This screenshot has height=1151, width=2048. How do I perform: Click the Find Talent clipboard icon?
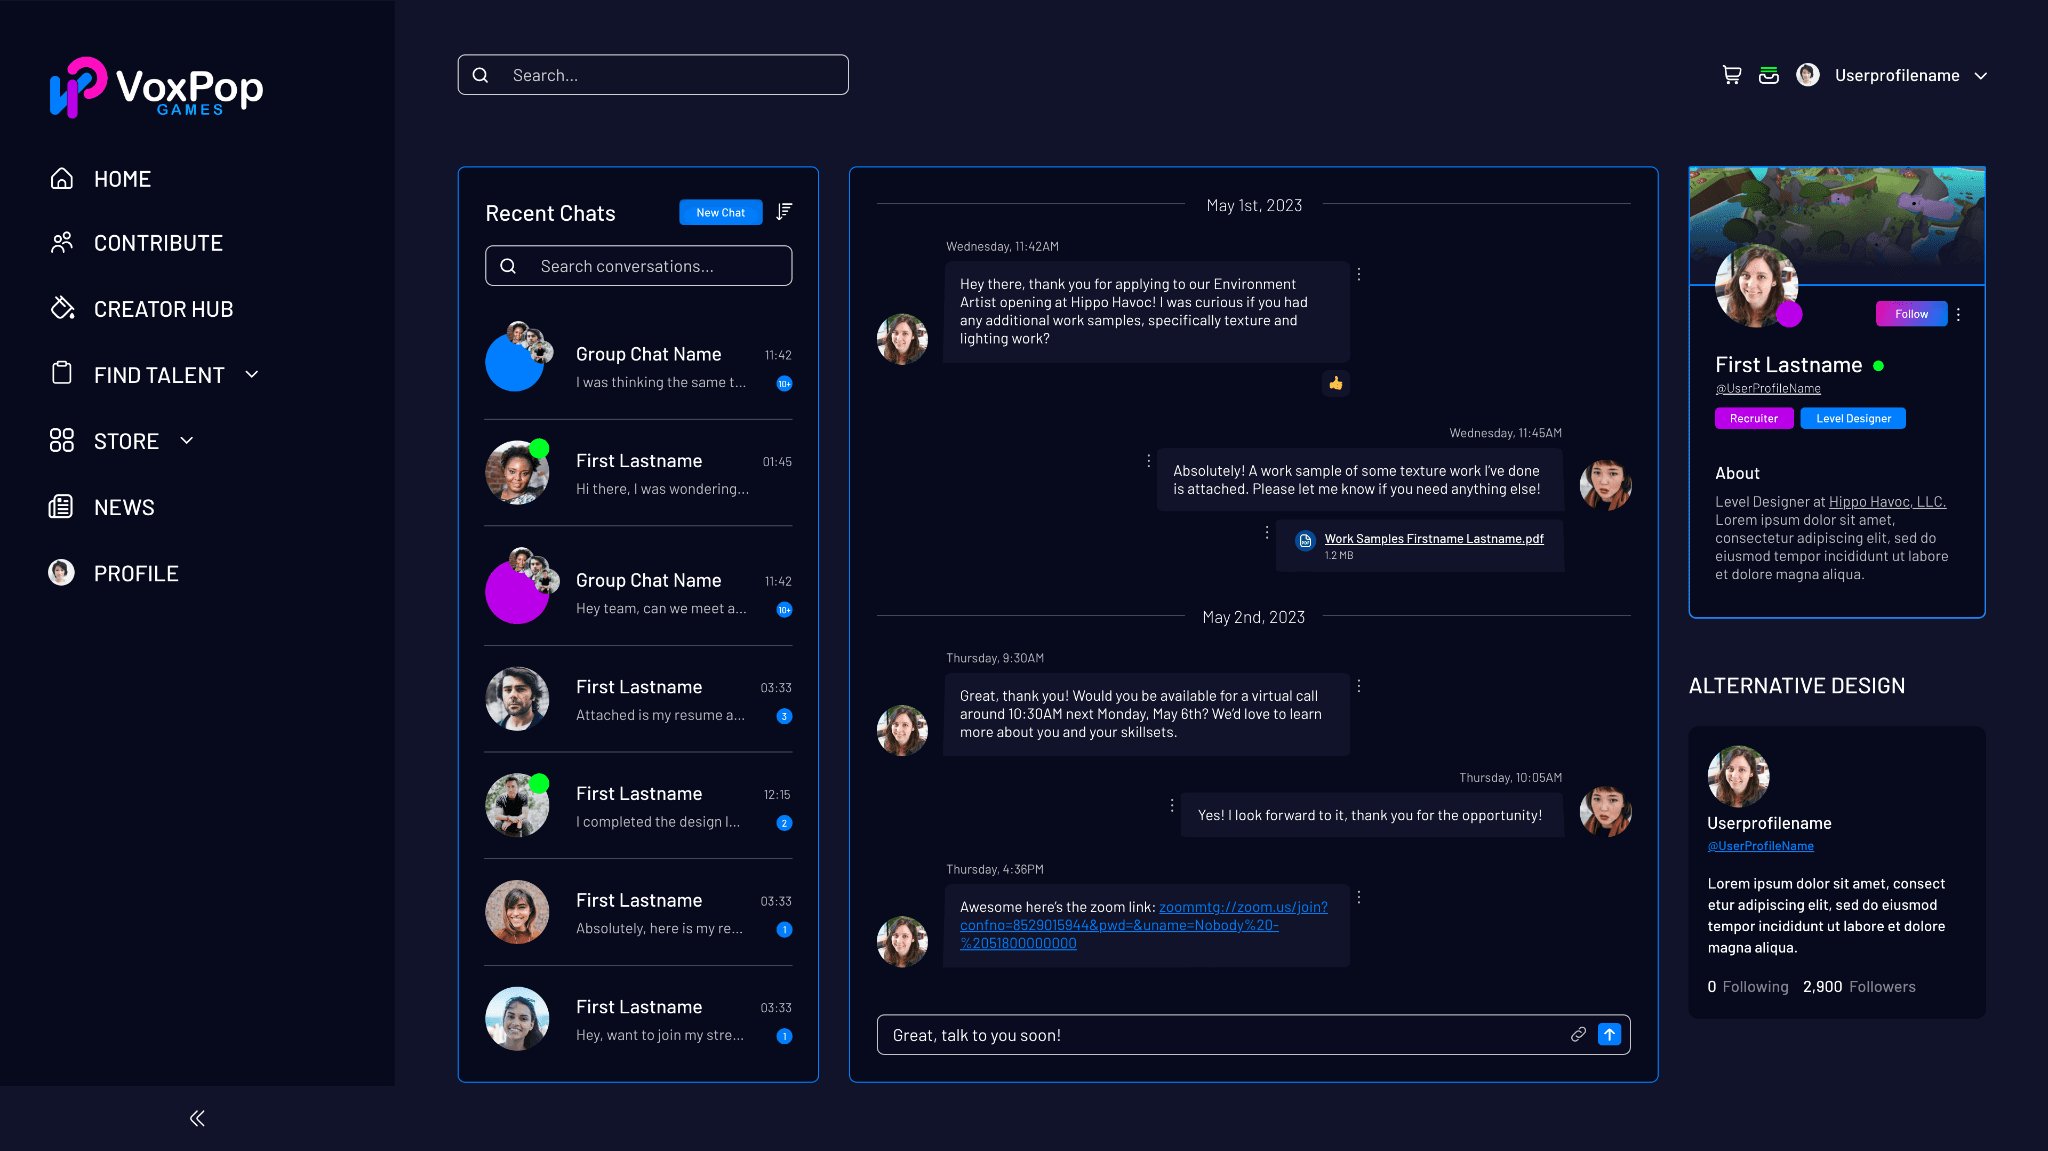[62, 374]
